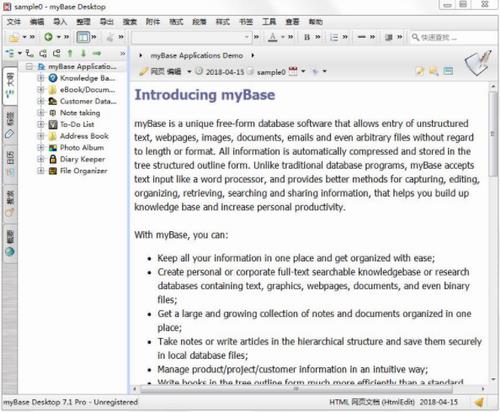Click the new sibling item icon in the outline toolbar
This screenshot has height=412, width=500.
click(x=30, y=53)
